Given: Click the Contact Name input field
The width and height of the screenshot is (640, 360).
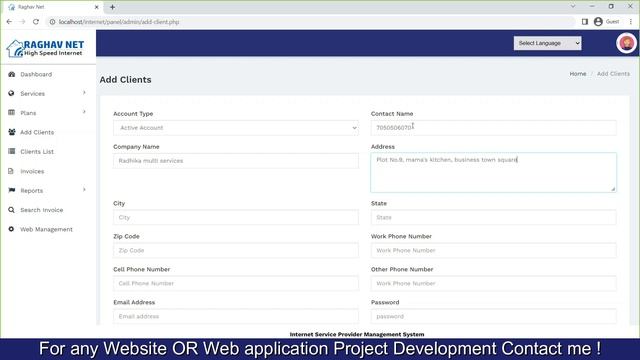Looking at the screenshot, I should coord(493,128).
